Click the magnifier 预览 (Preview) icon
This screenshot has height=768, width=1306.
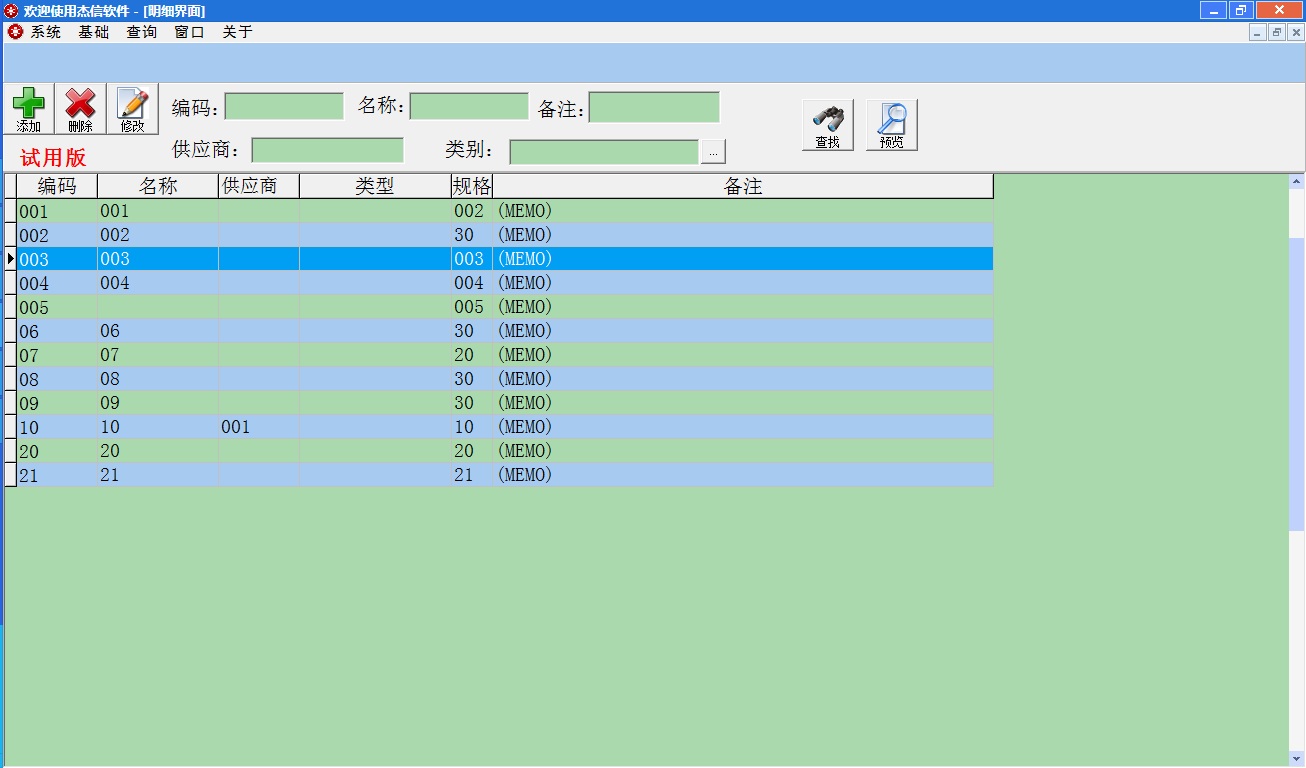(891, 125)
